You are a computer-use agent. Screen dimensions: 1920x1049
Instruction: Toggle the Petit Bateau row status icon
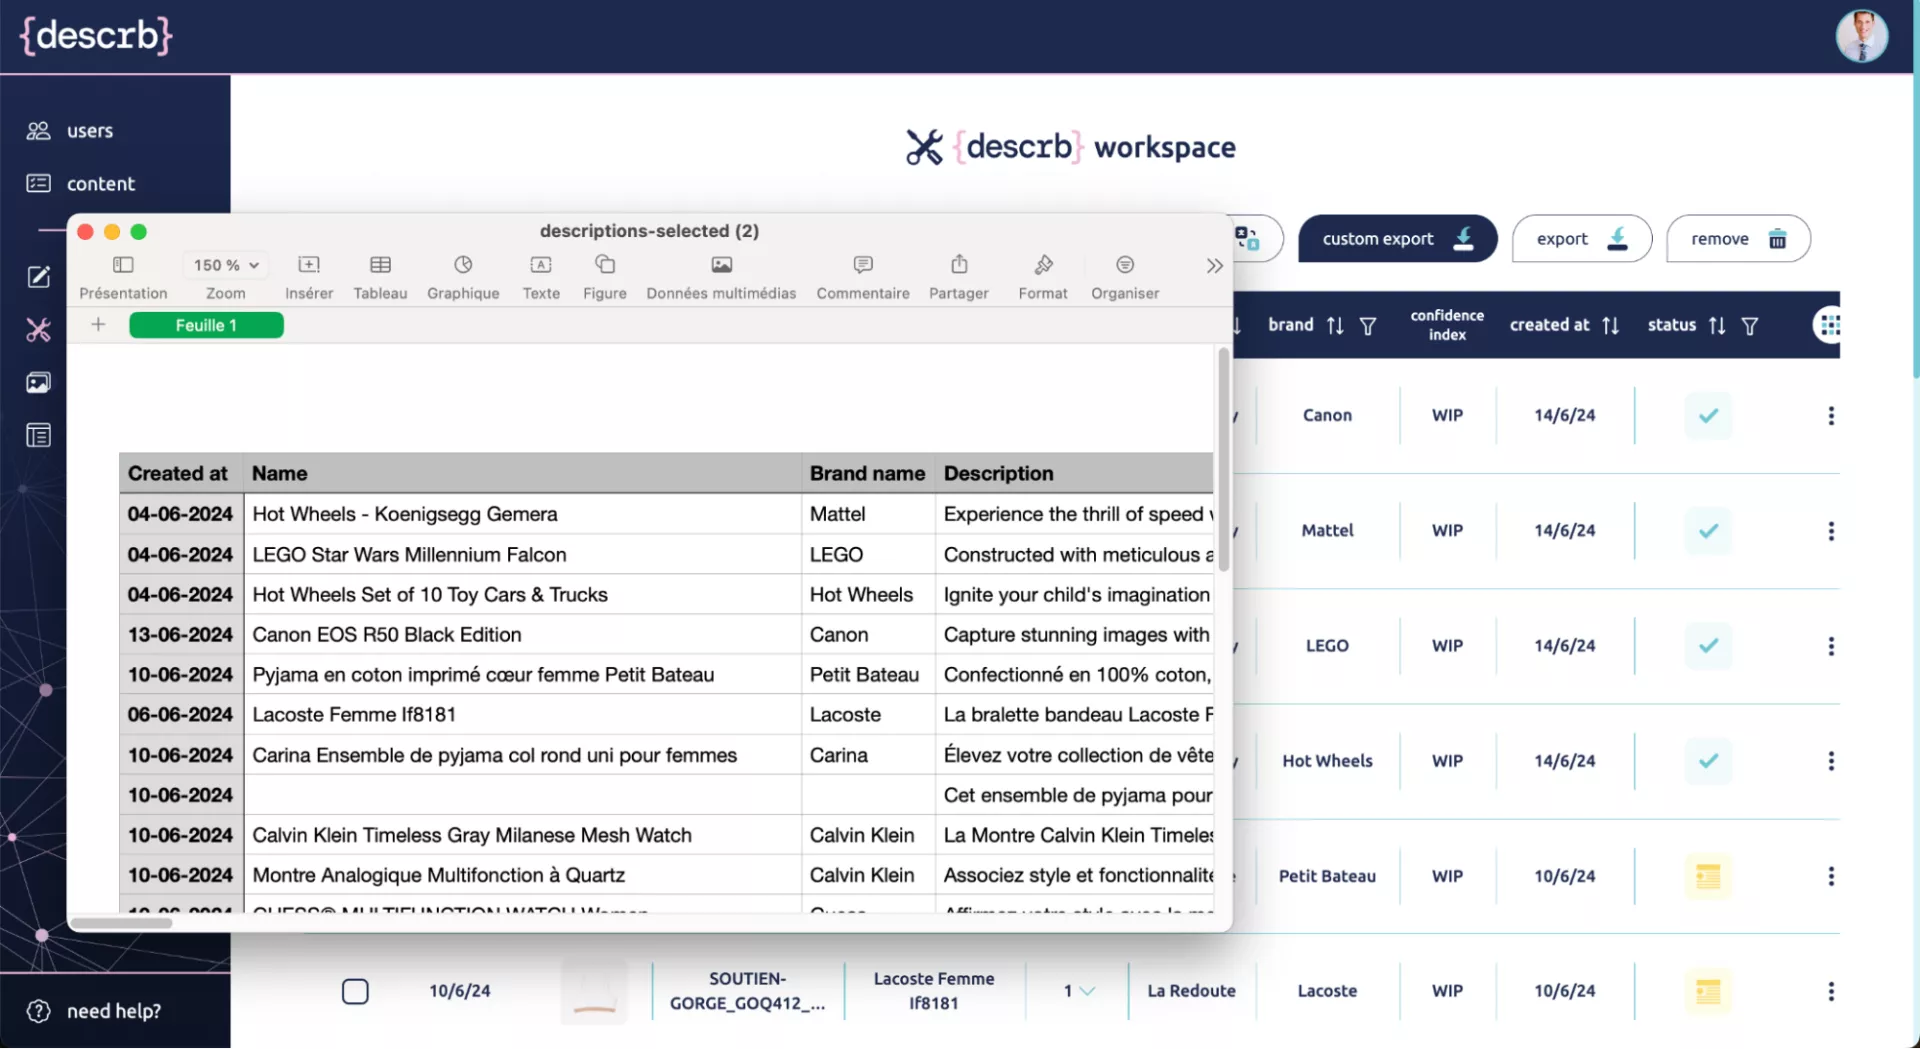(x=1708, y=876)
